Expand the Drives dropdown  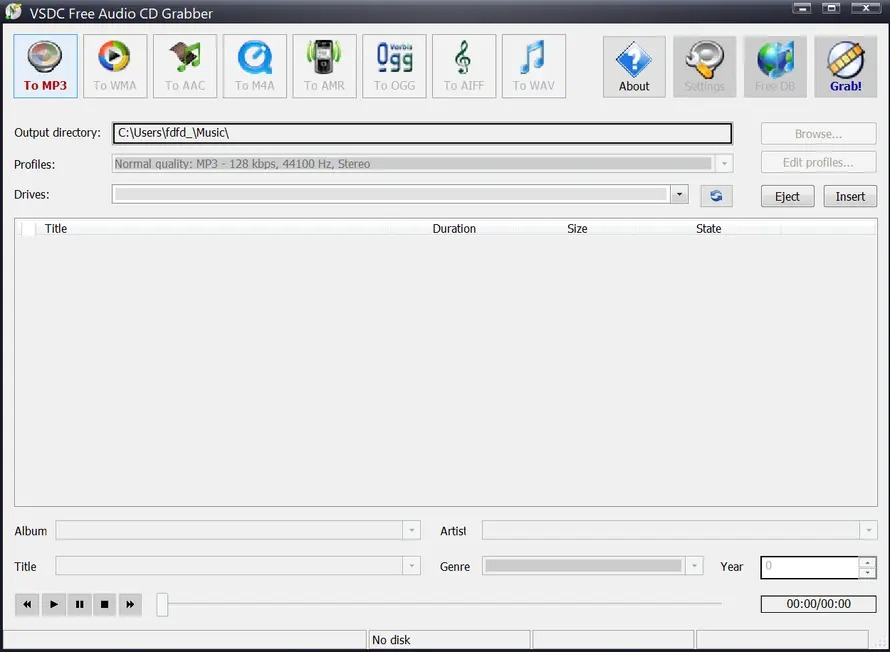tap(679, 195)
